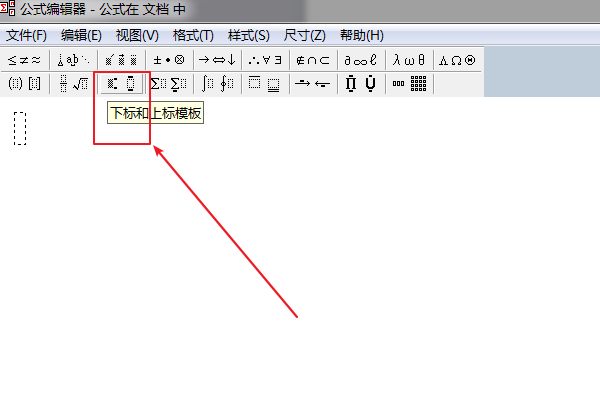This screenshot has width=600, height=400.
Task: Open the spaces and ellipses palette
Action: pos(73,60)
